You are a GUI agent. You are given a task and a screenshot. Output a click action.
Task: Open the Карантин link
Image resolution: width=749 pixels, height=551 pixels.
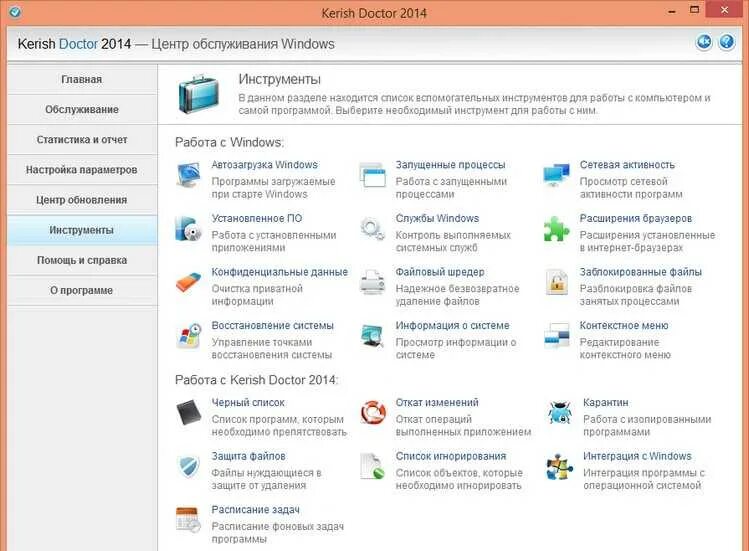point(606,402)
